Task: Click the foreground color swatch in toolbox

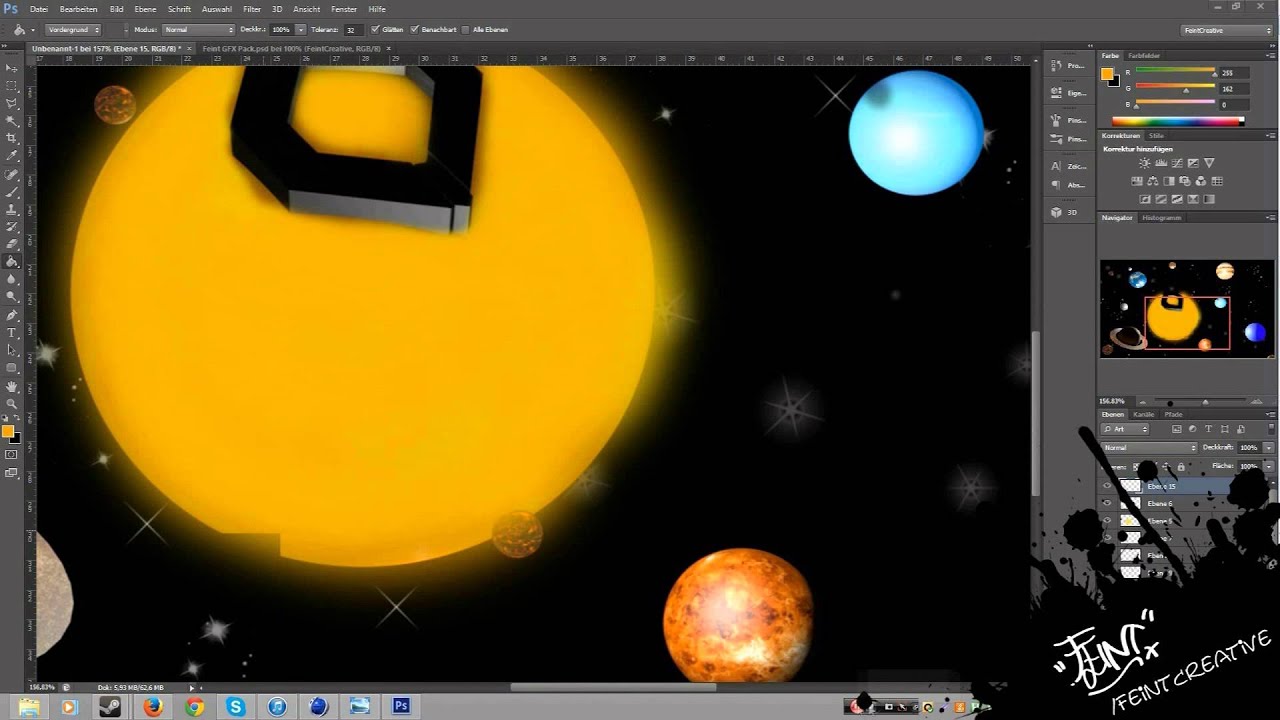Action: (7, 431)
